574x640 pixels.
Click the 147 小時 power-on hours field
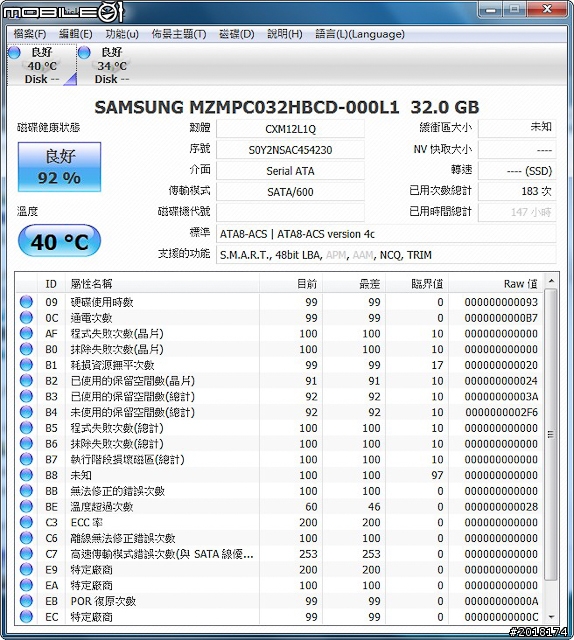(x=517, y=212)
